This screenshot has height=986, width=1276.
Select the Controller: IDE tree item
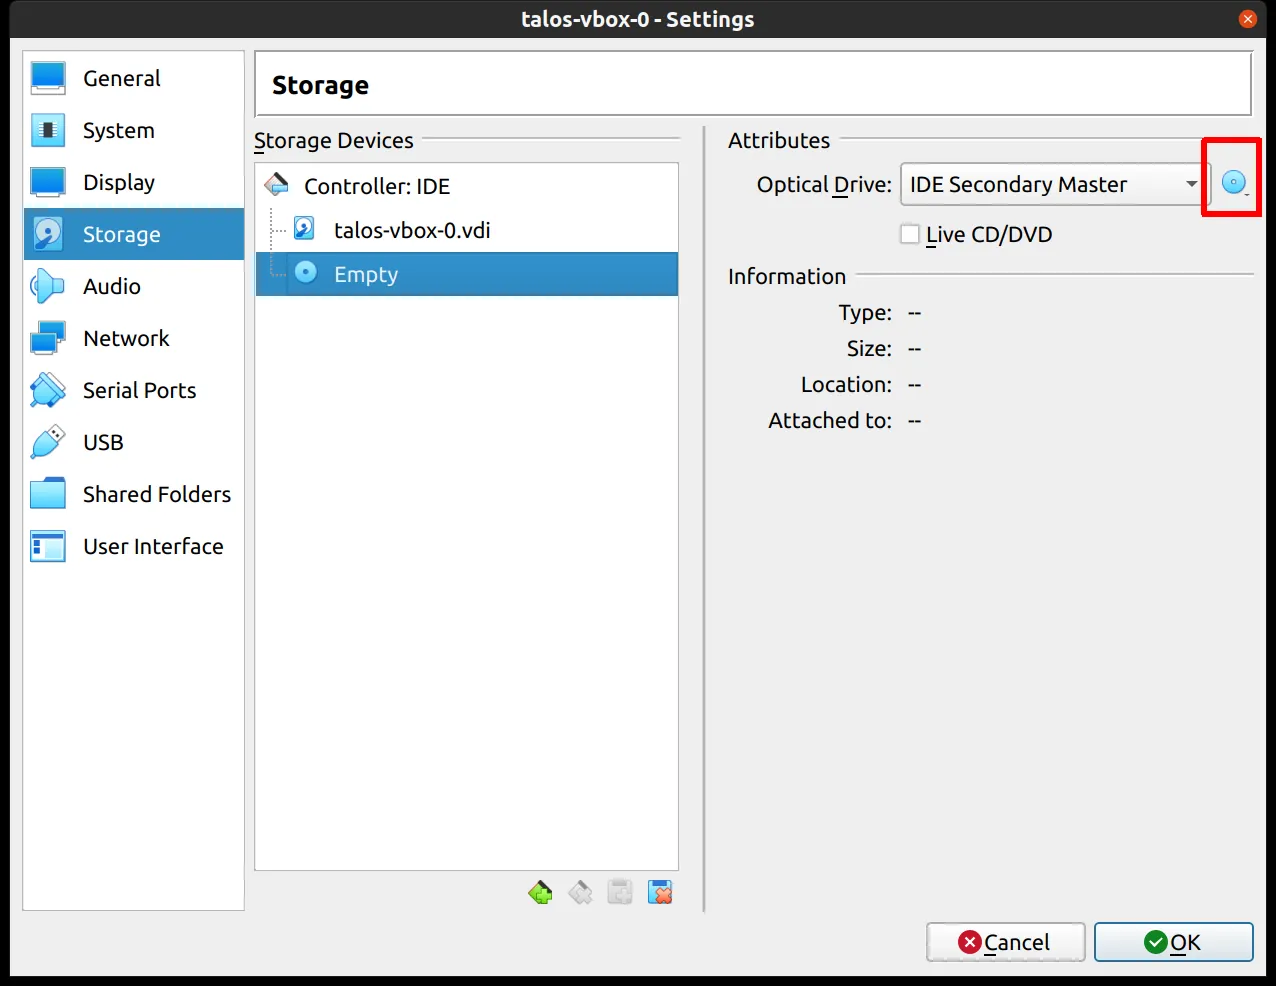(x=377, y=186)
